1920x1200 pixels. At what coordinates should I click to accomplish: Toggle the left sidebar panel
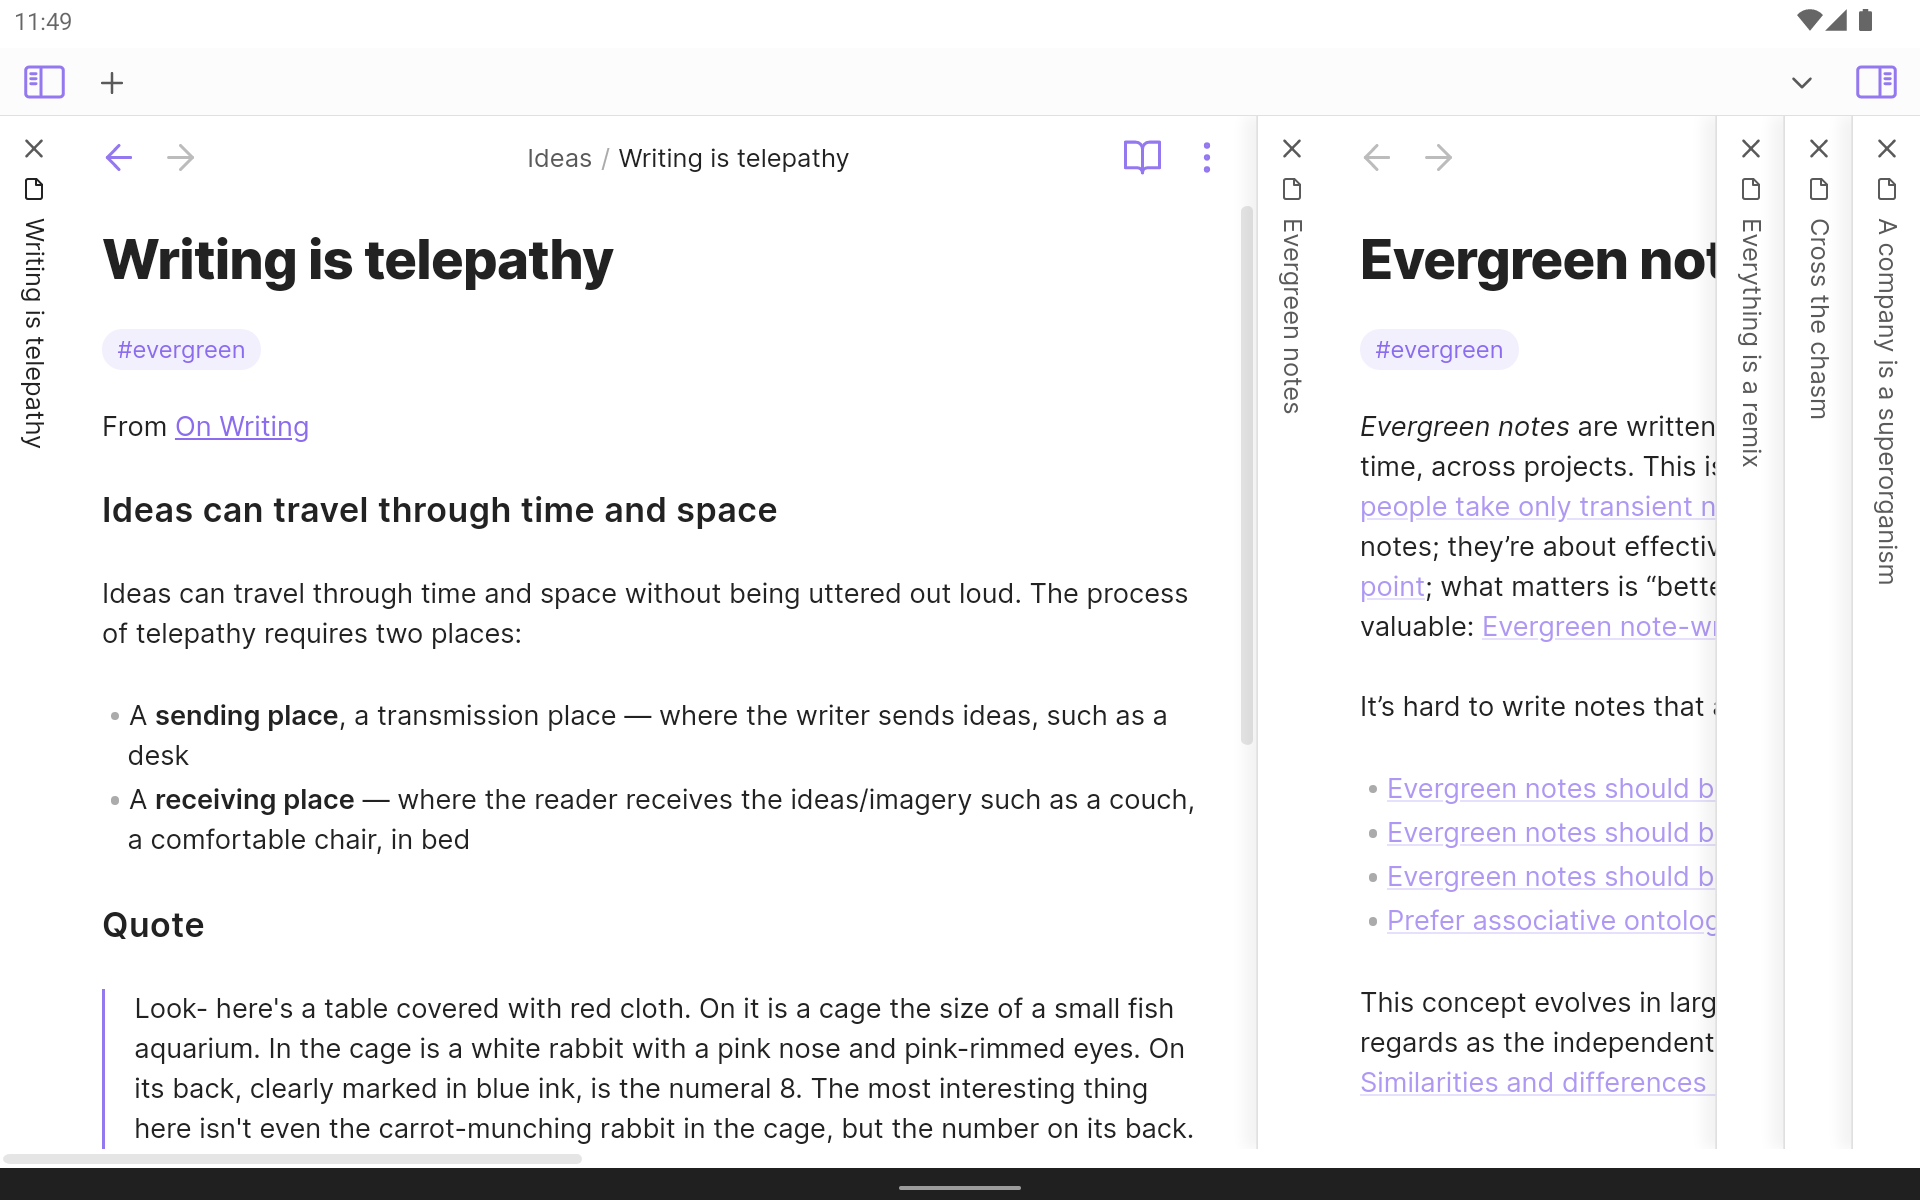click(44, 82)
